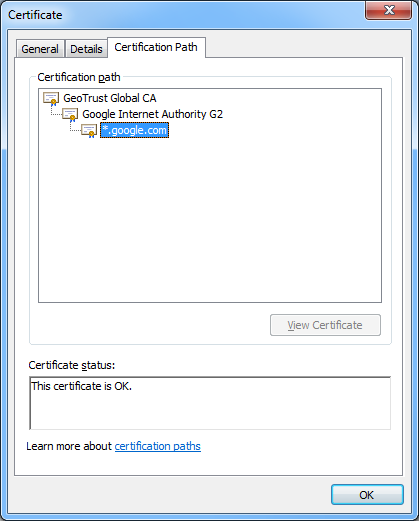The height and width of the screenshot is (521, 419).
Task: Open the certification paths help link
Action: pyautogui.click(x=158, y=446)
